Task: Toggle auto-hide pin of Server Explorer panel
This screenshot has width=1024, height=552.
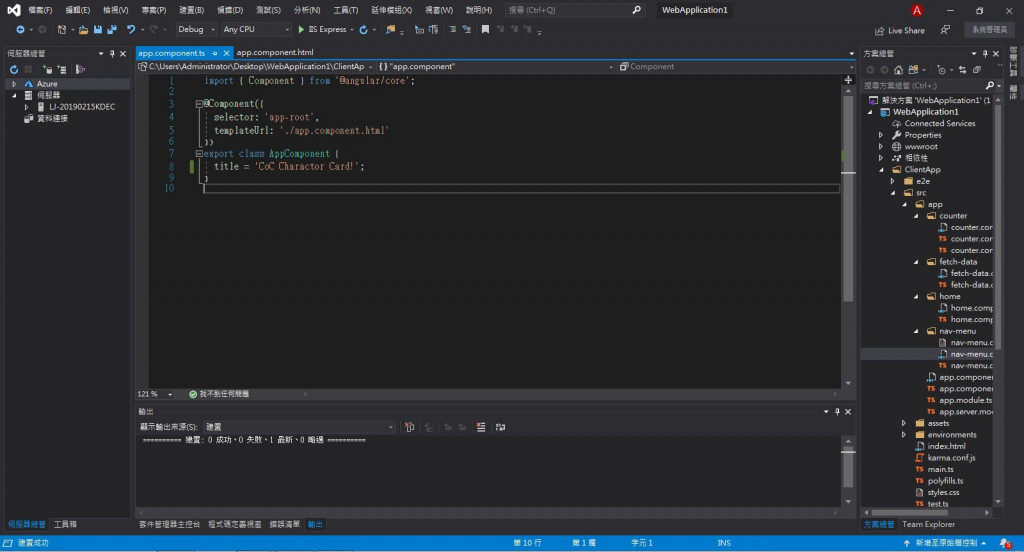Action: (x=112, y=54)
